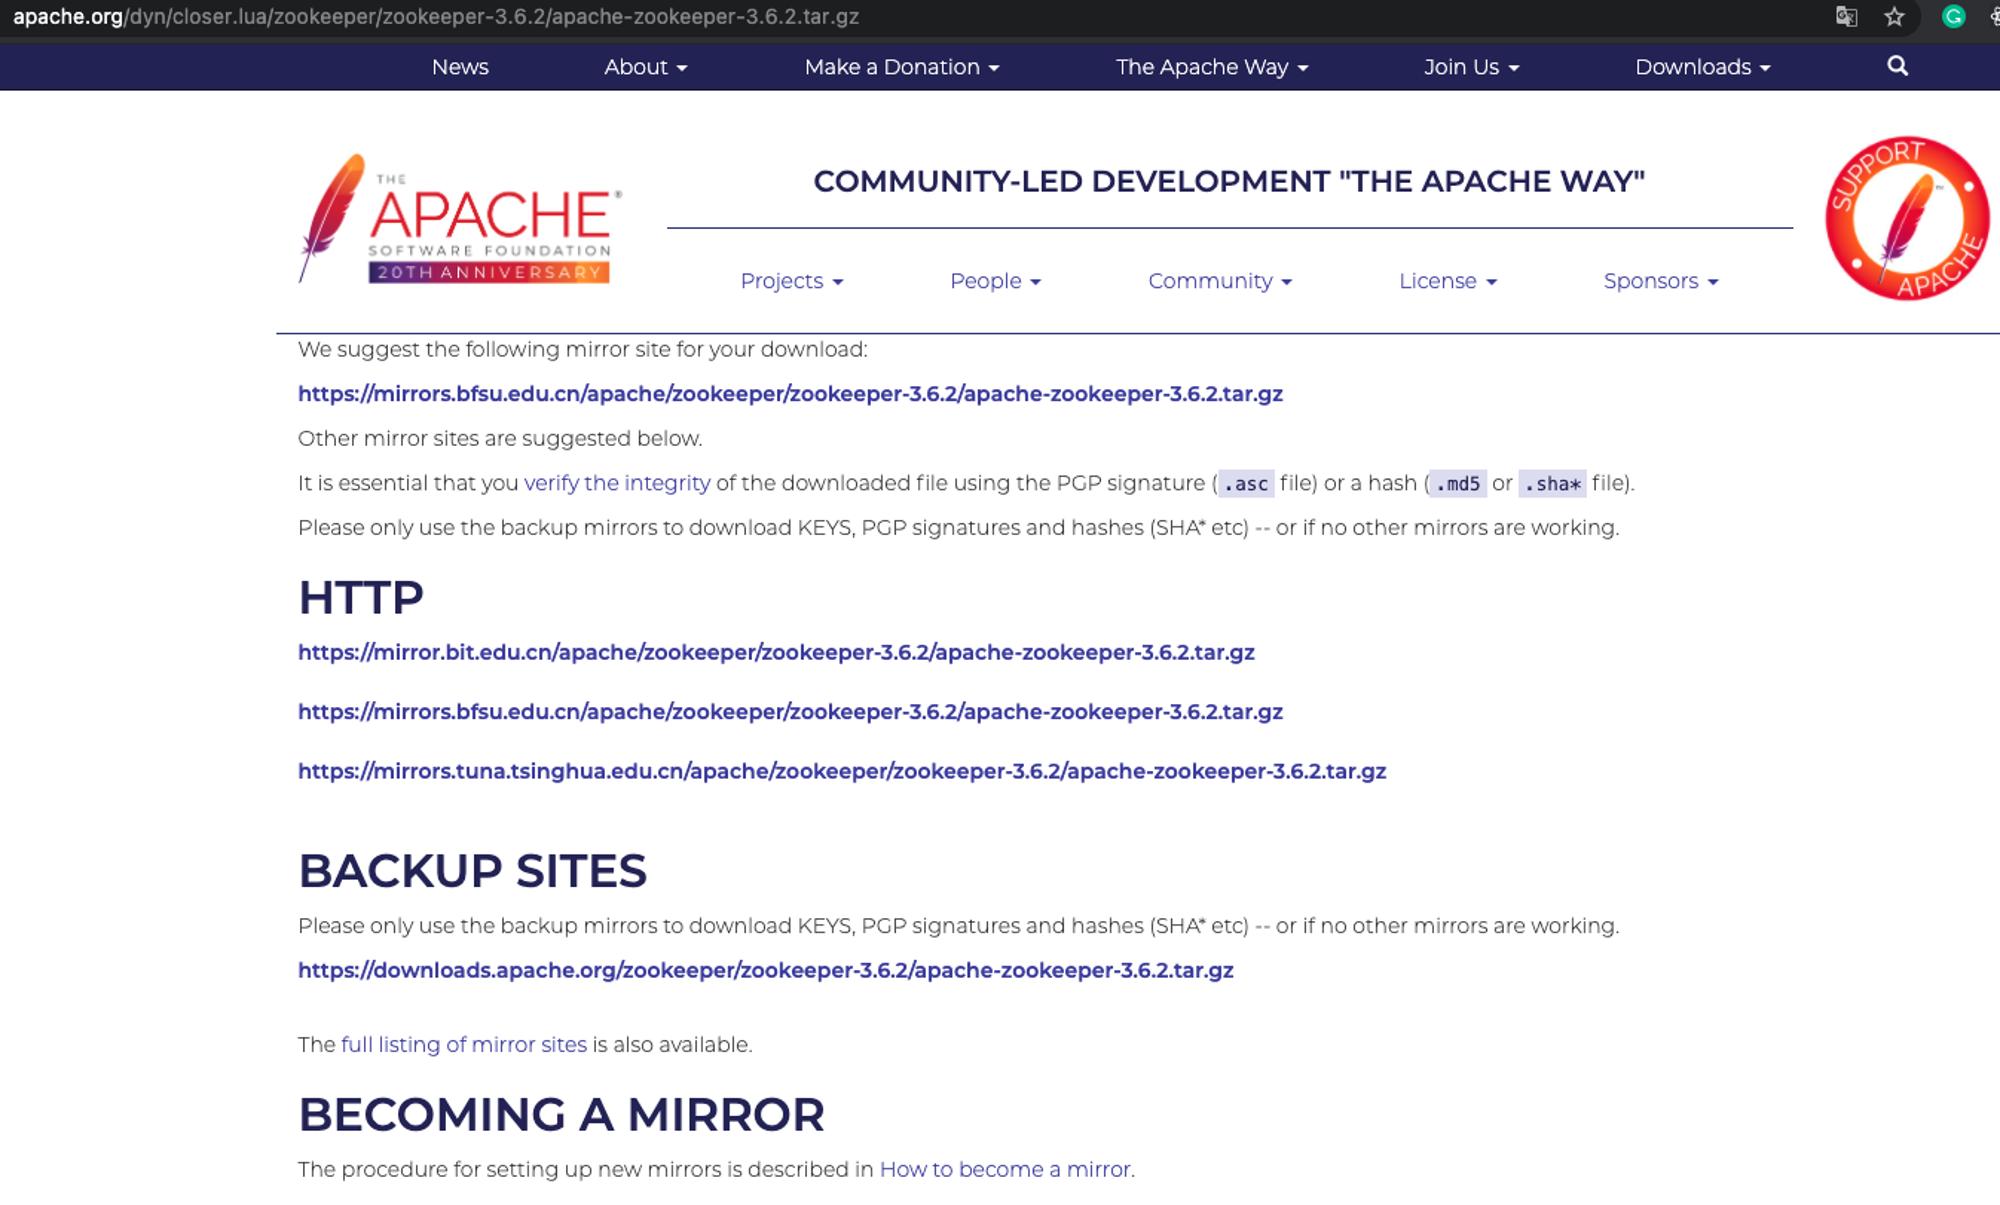Click the mirrors.tuna.tsinghua.edu.cn download link
The image size is (2000, 1205).
[x=842, y=771]
